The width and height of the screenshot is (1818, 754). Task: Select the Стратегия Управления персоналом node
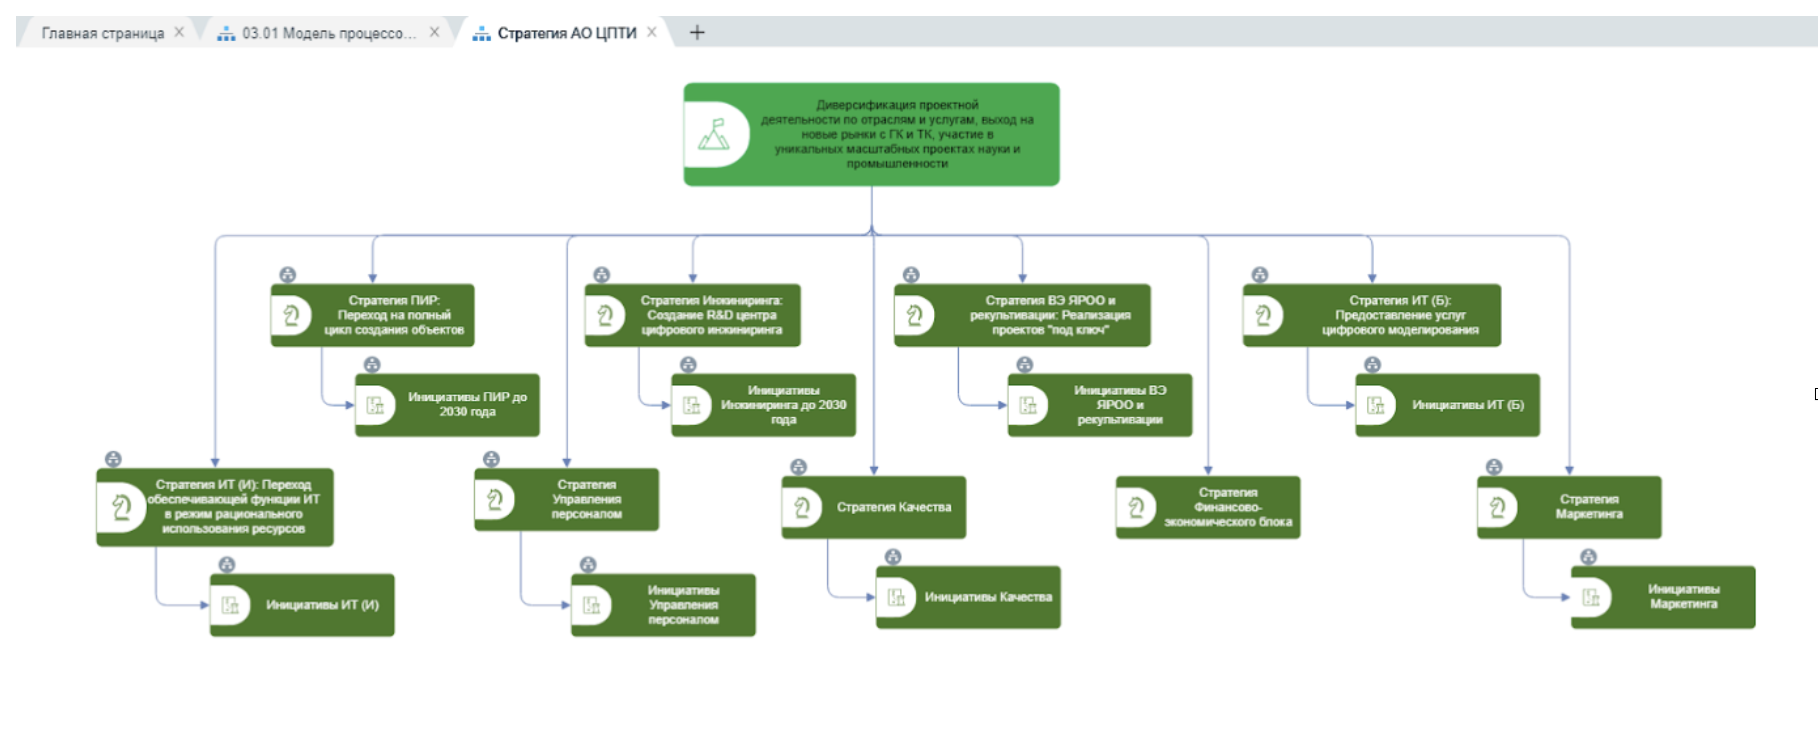[x=586, y=500]
